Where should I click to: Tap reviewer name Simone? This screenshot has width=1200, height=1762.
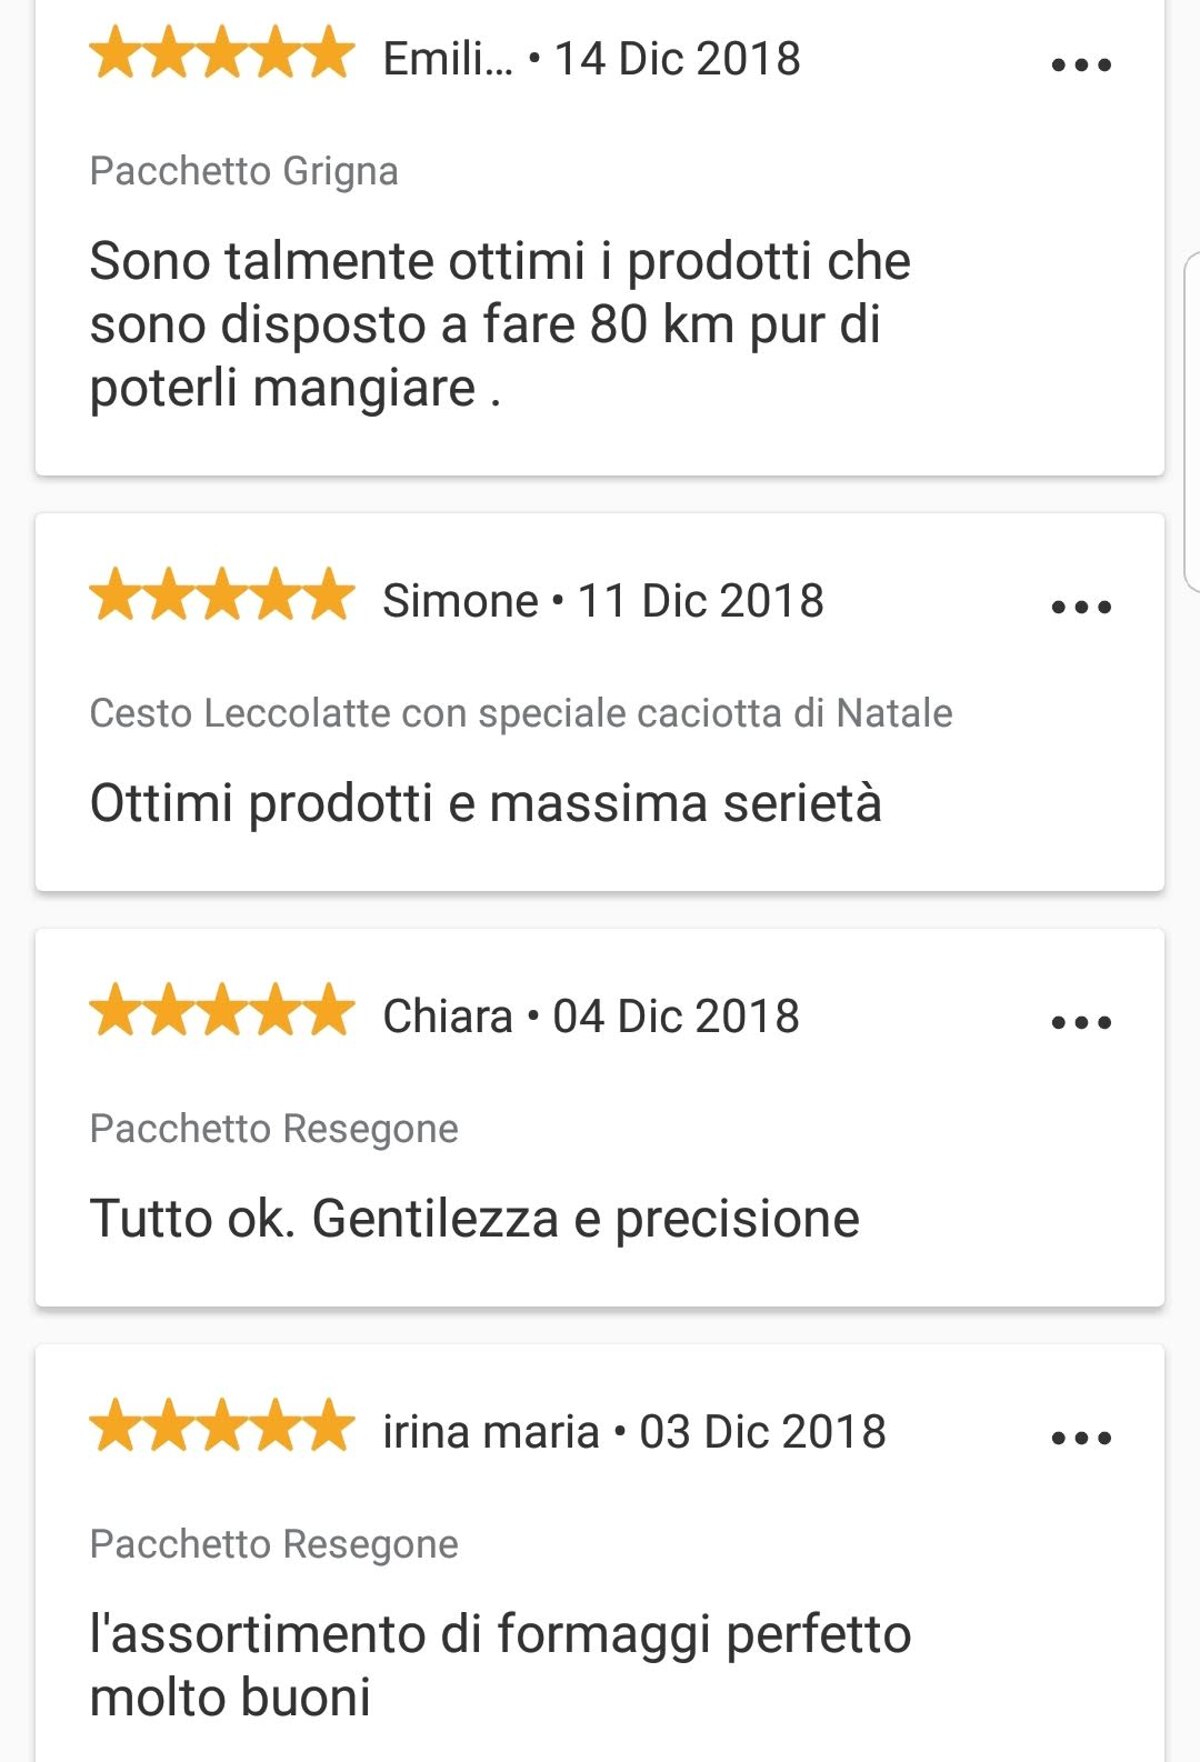460,601
